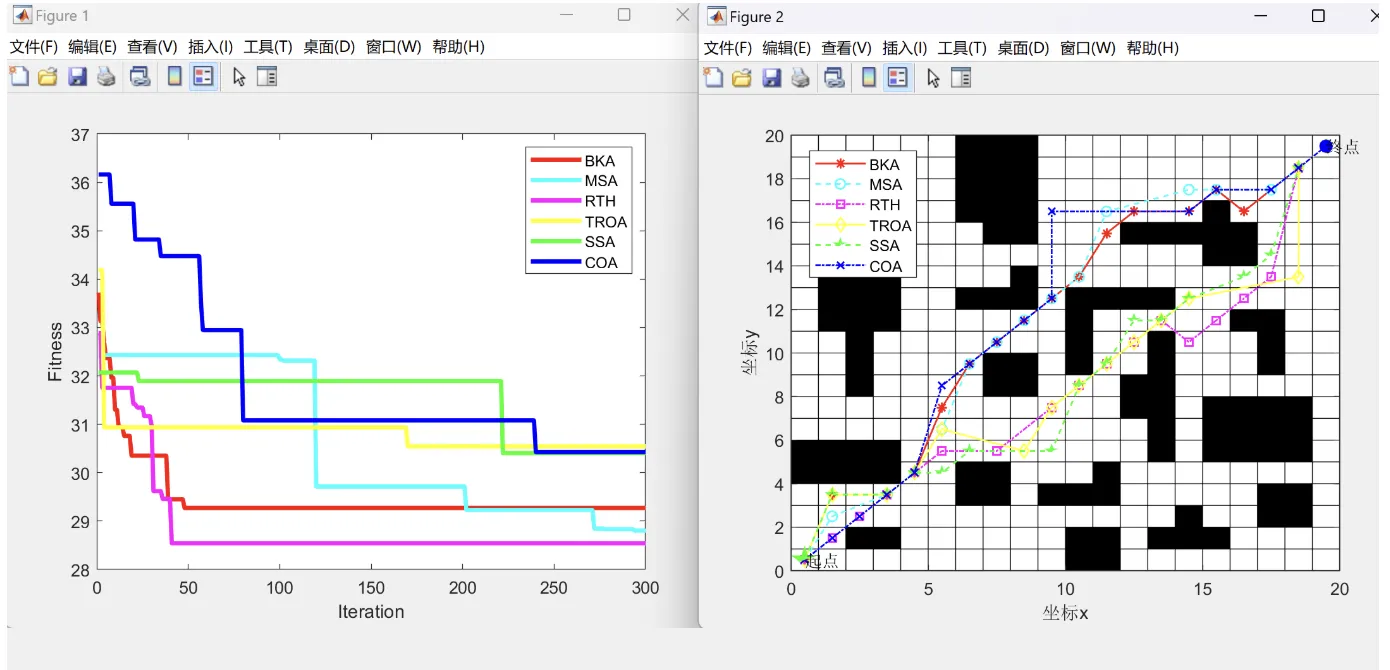Click New Figure icon in Figure 1 toolbar

point(19,76)
